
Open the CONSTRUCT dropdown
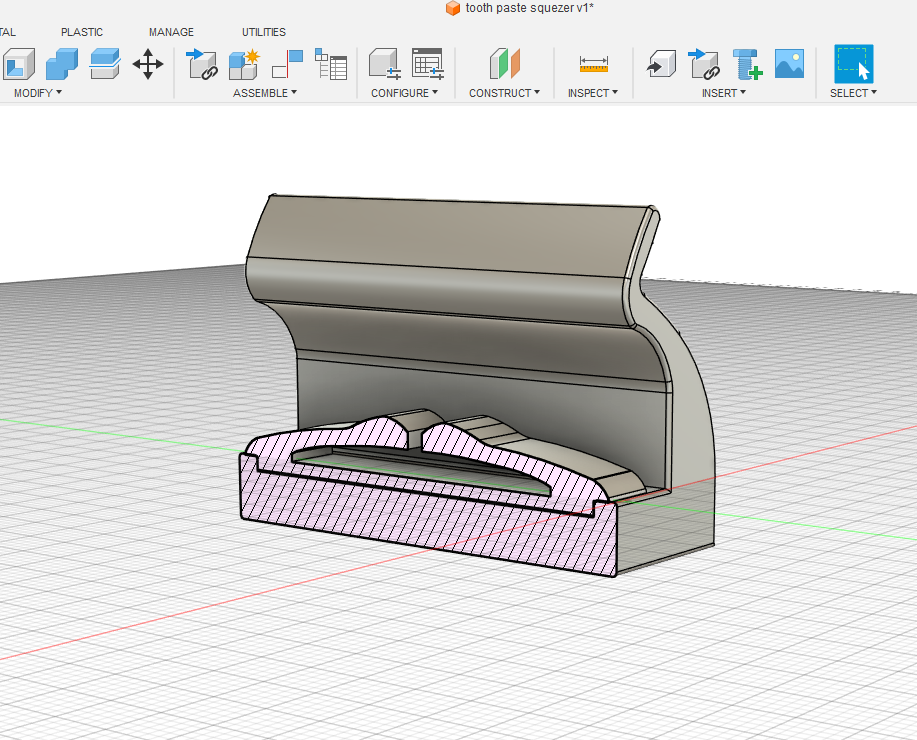(504, 93)
